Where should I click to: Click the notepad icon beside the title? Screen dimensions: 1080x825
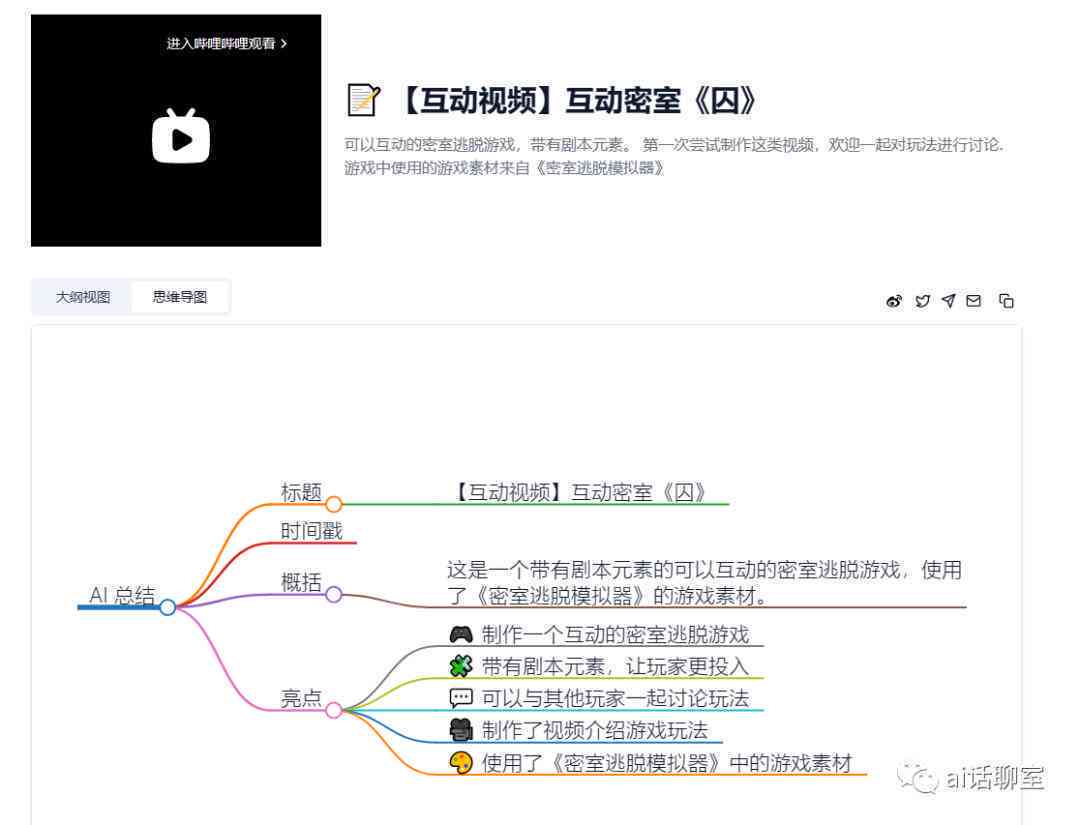tap(363, 101)
